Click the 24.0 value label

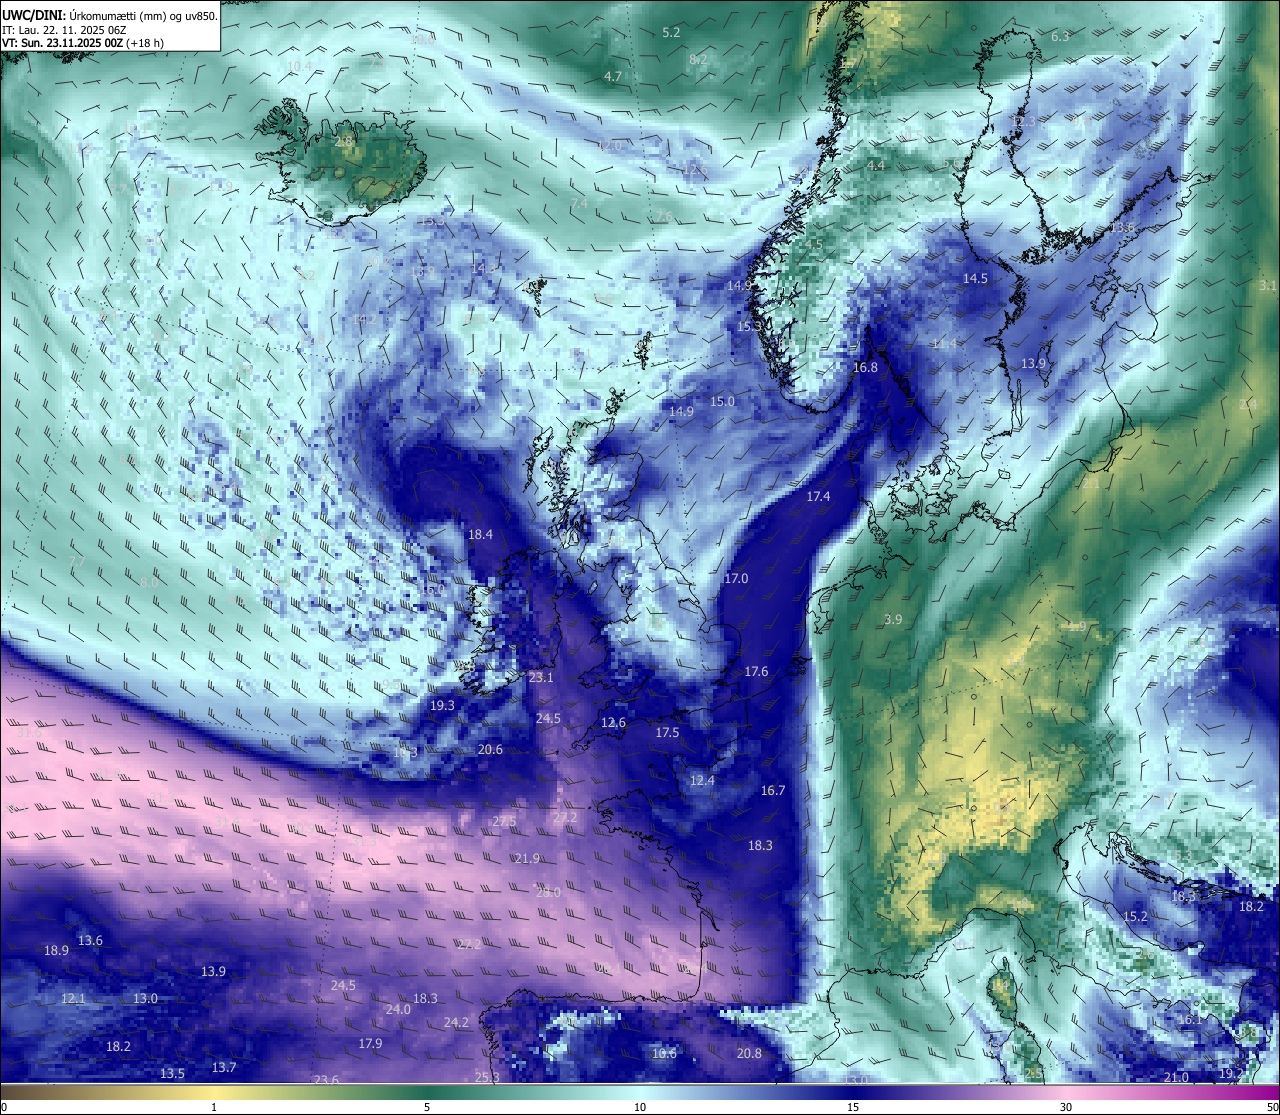[x=398, y=1010]
